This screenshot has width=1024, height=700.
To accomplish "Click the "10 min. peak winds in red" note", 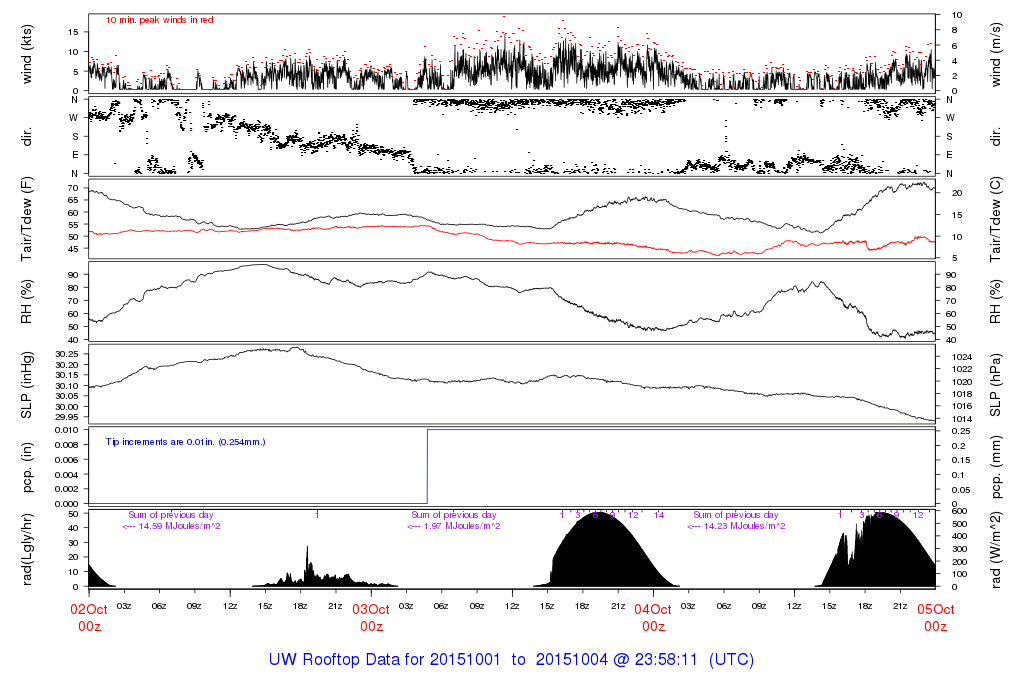I will [x=159, y=20].
